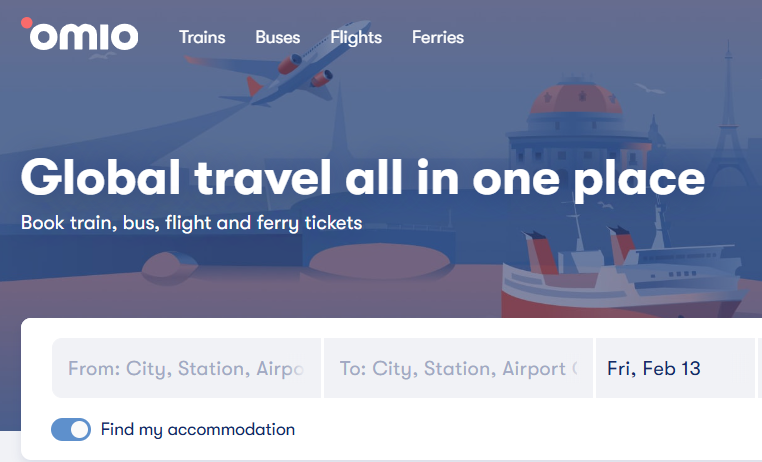Focus the To destination field

(459, 368)
